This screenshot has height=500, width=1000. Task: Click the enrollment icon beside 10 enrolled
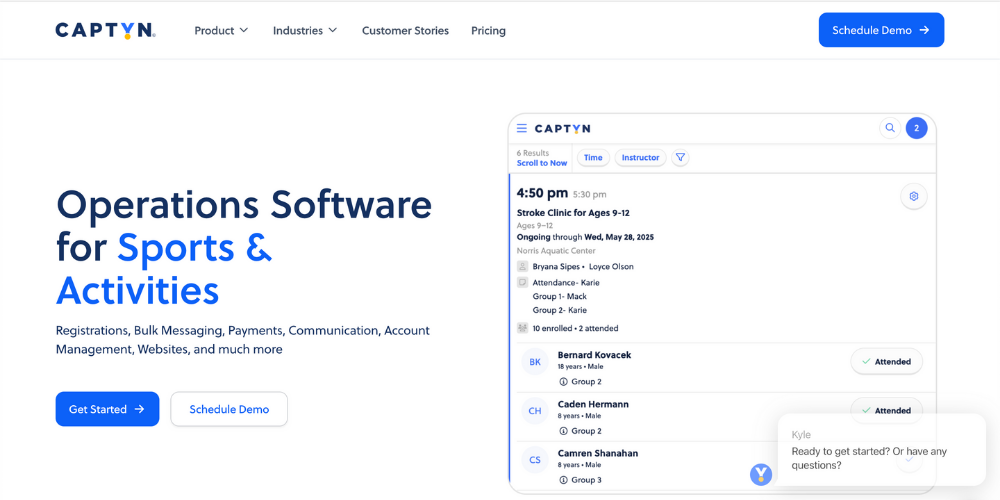pos(522,328)
